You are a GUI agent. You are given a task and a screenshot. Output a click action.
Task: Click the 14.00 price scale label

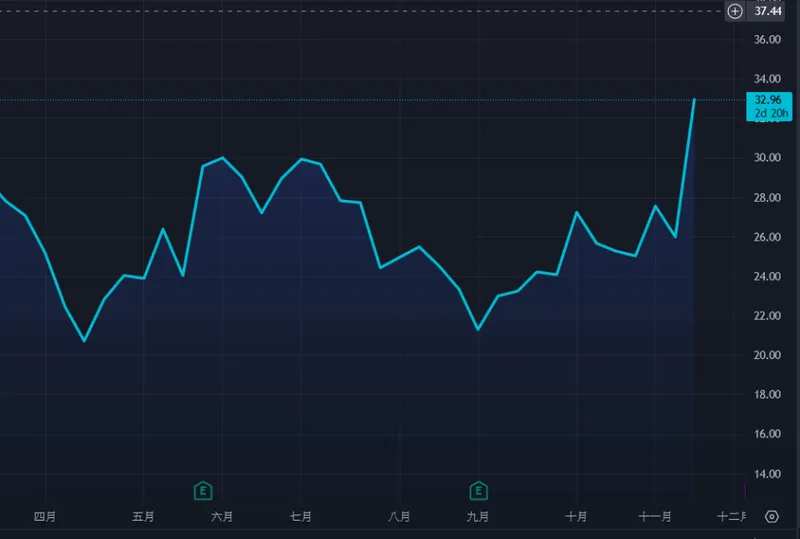(x=767, y=474)
